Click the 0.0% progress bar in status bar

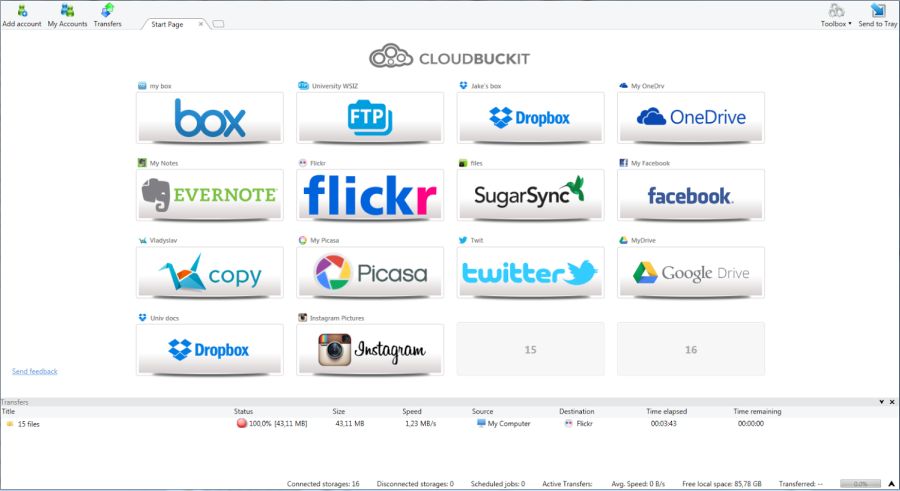(x=860, y=484)
